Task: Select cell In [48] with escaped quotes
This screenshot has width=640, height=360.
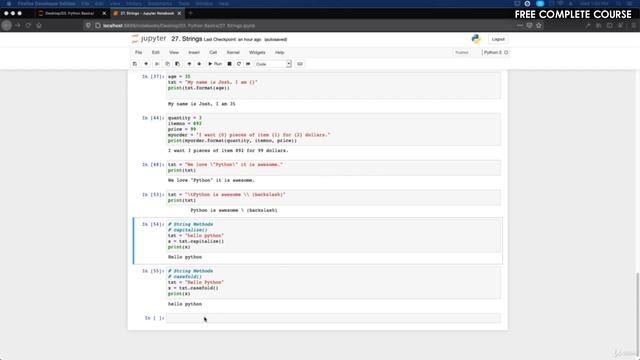Action: tap(333, 167)
